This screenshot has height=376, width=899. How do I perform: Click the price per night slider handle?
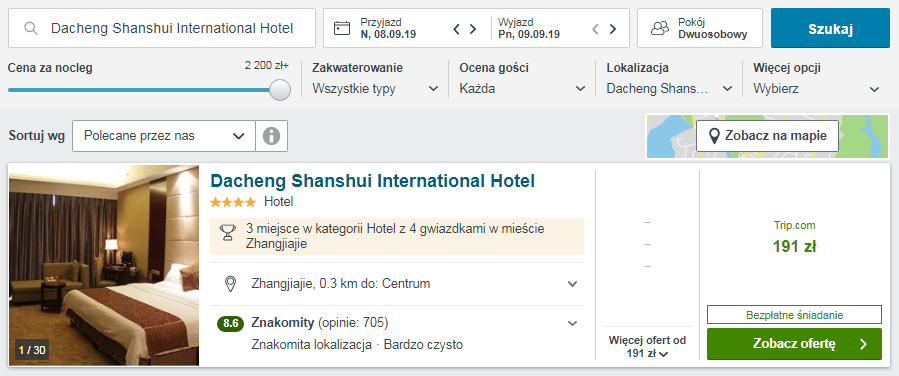(x=280, y=90)
